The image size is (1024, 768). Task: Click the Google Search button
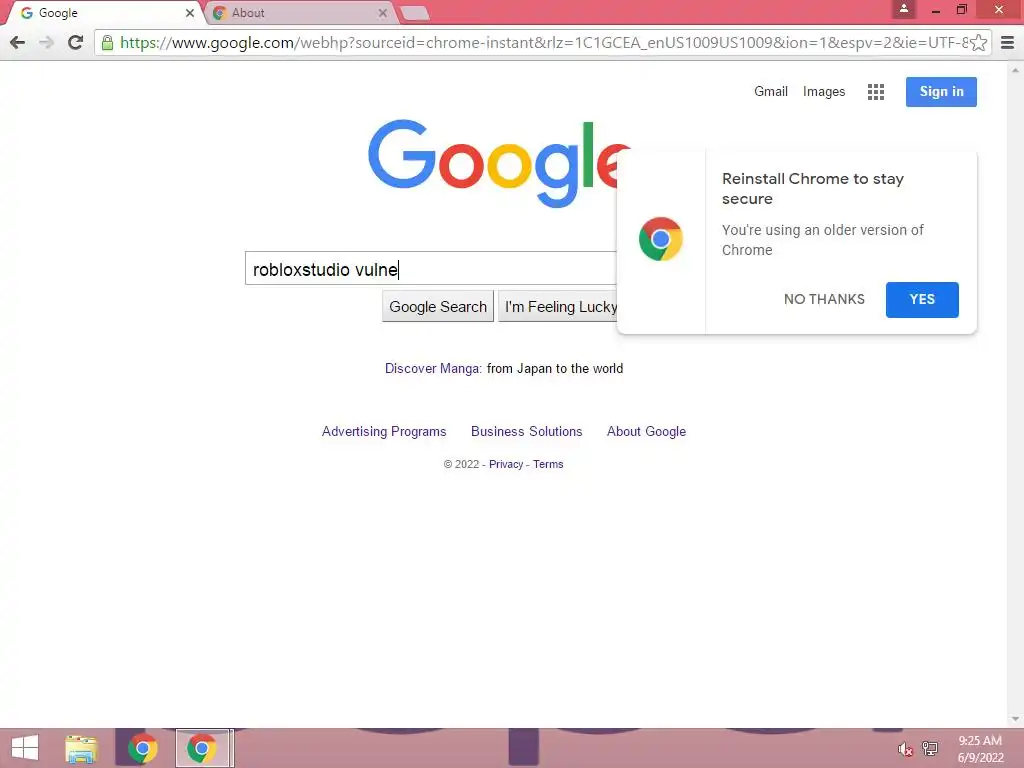coord(438,307)
